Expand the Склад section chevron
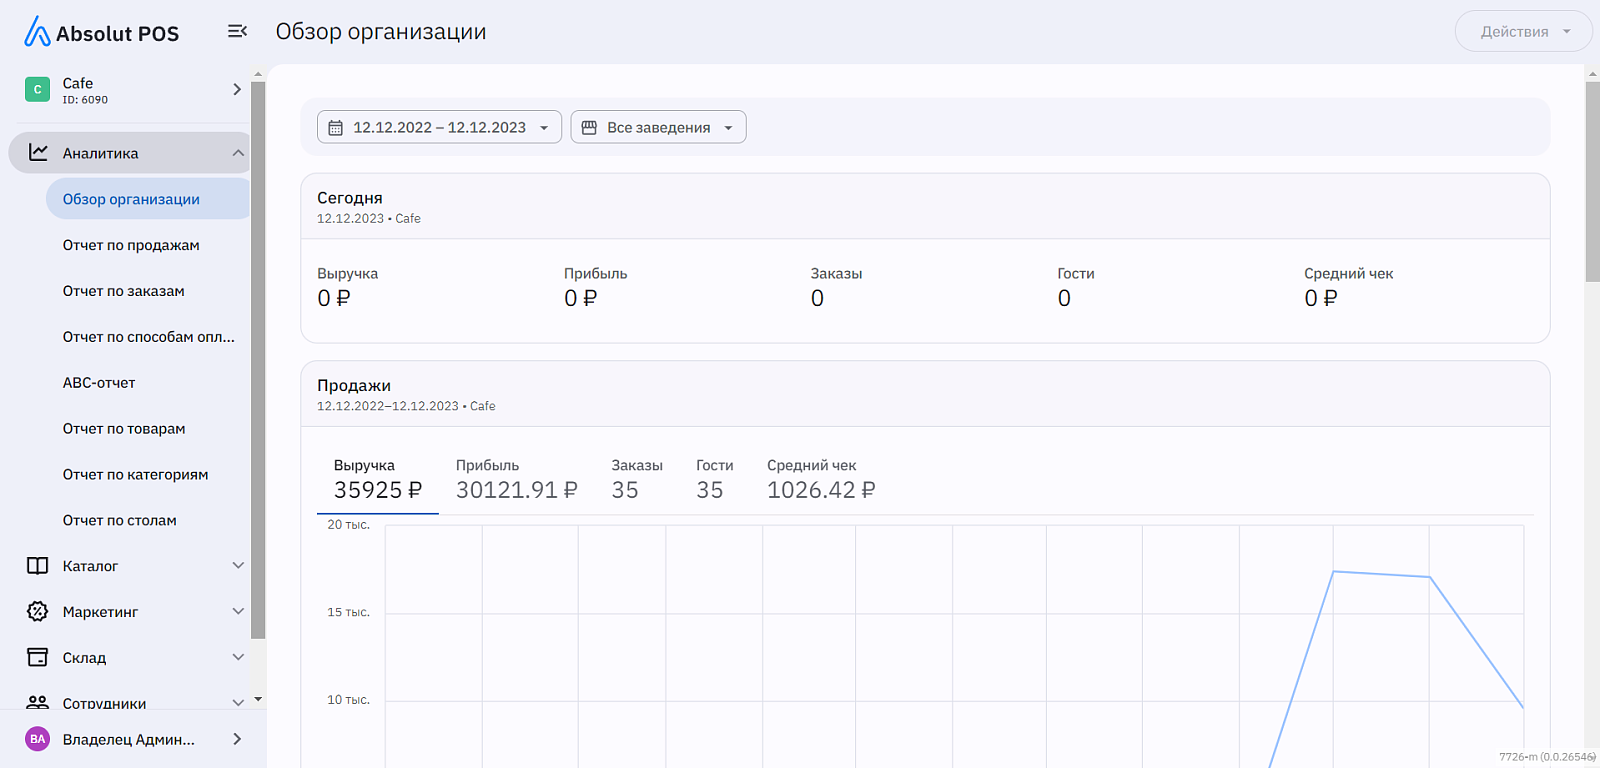 [x=238, y=657]
